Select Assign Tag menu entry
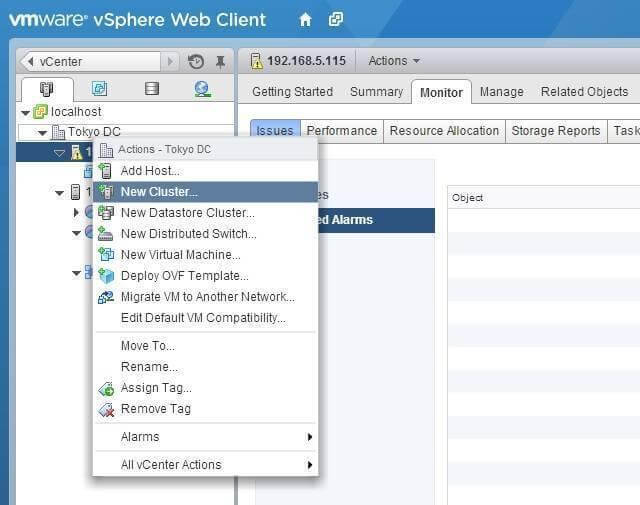 pyautogui.click(x=205, y=388)
